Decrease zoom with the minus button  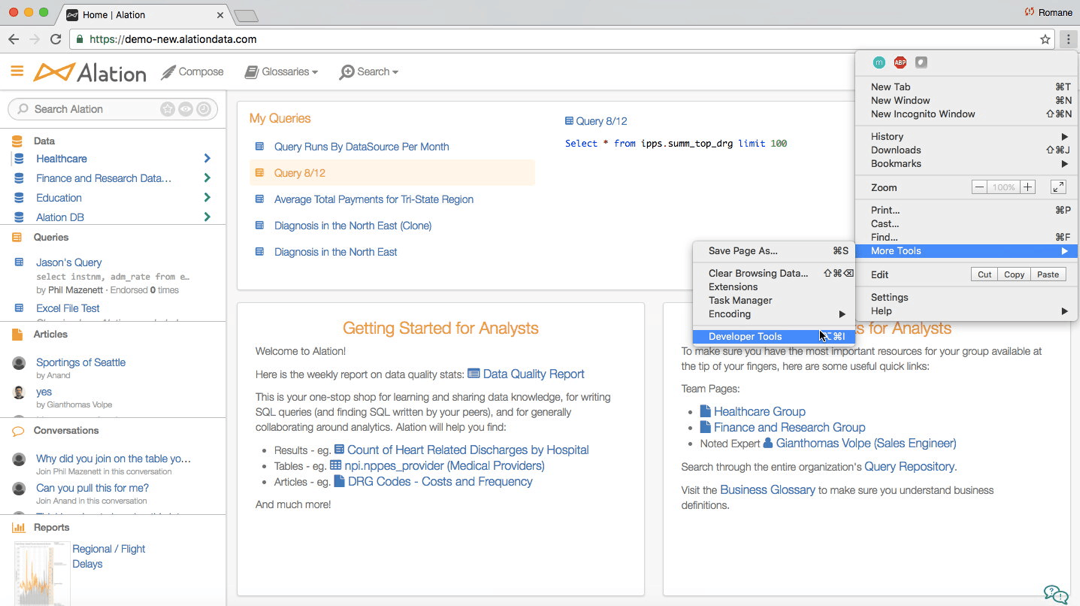click(x=979, y=187)
